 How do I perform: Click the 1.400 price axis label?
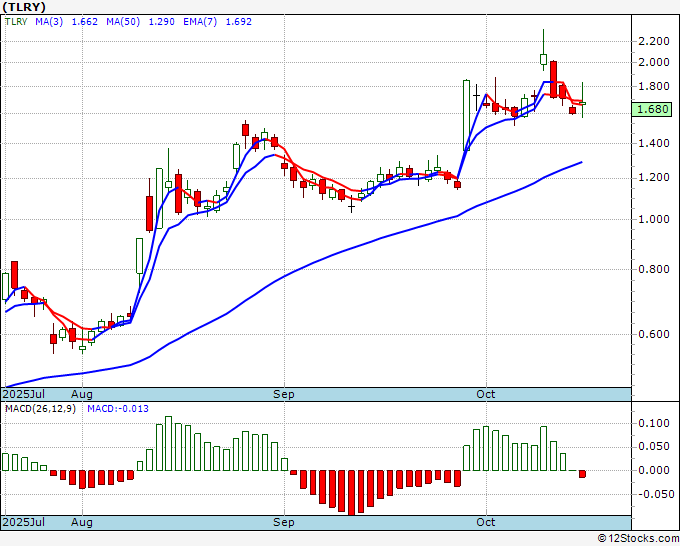click(x=654, y=143)
